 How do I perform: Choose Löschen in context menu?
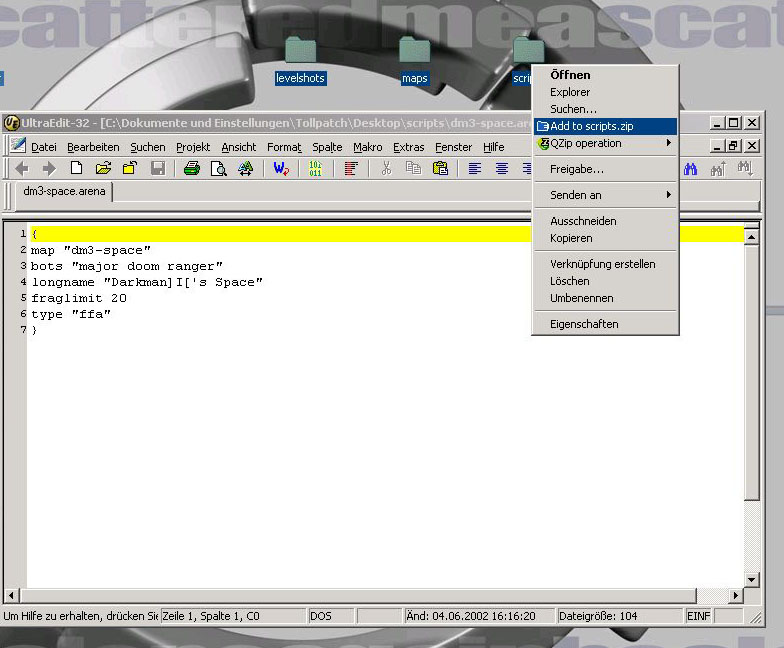pos(605,281)
